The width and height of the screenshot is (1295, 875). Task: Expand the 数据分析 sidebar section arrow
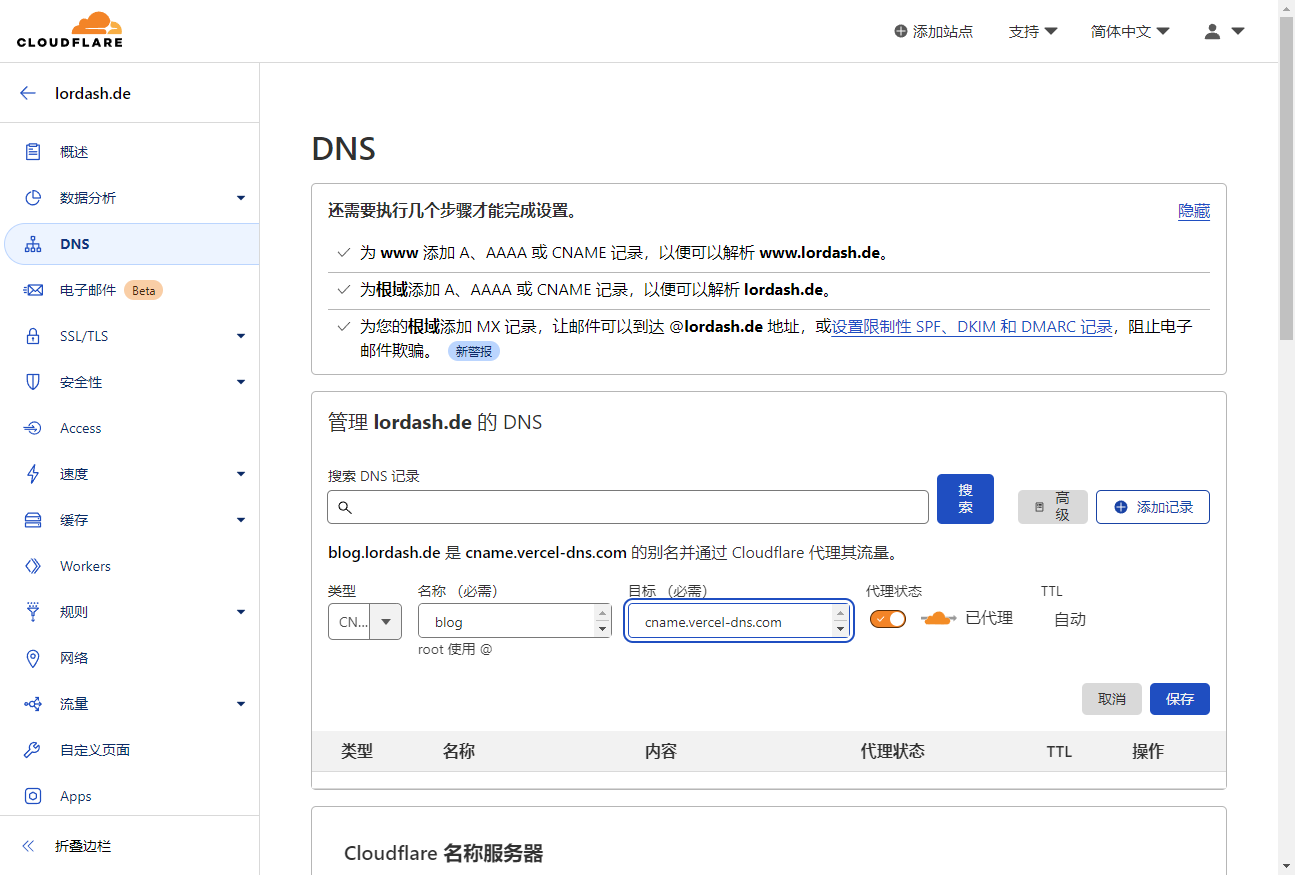pos(241,198)
